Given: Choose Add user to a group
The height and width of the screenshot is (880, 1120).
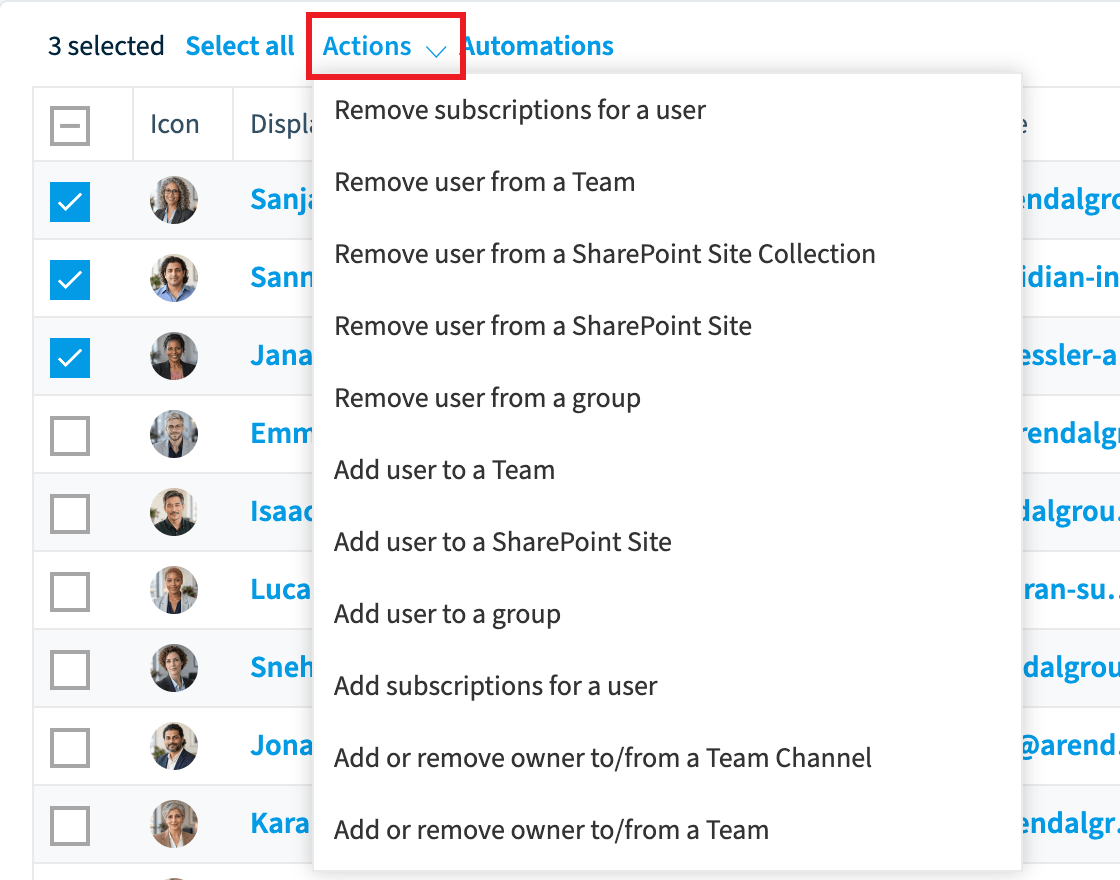Looking at the screenshot, I should tap(667, 614).
